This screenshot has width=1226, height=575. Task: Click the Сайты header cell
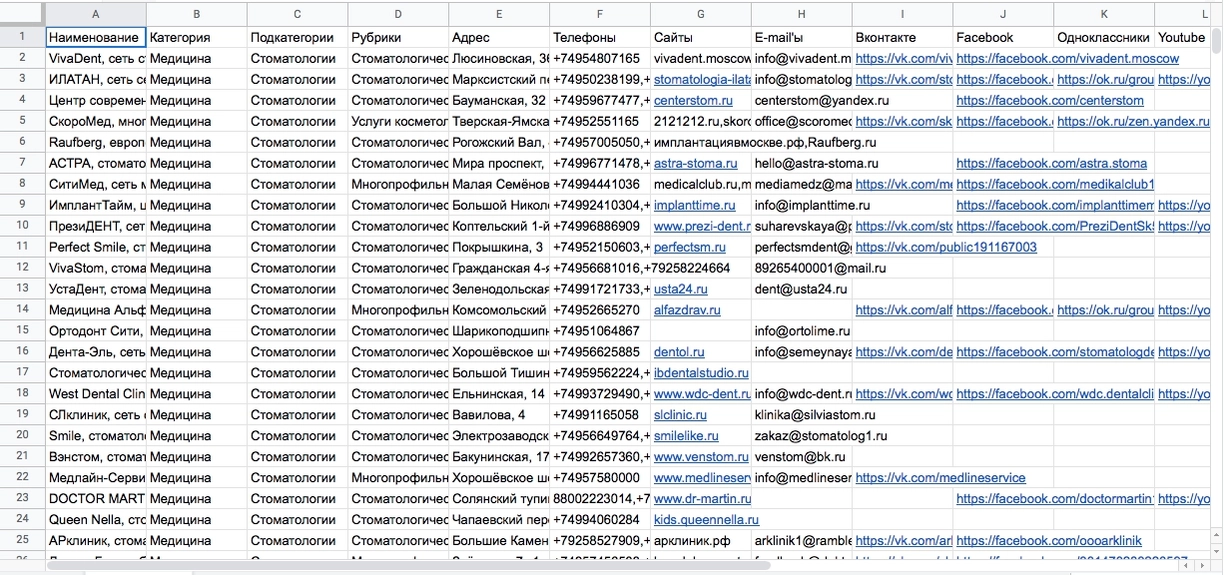click(x=701, y=37)
